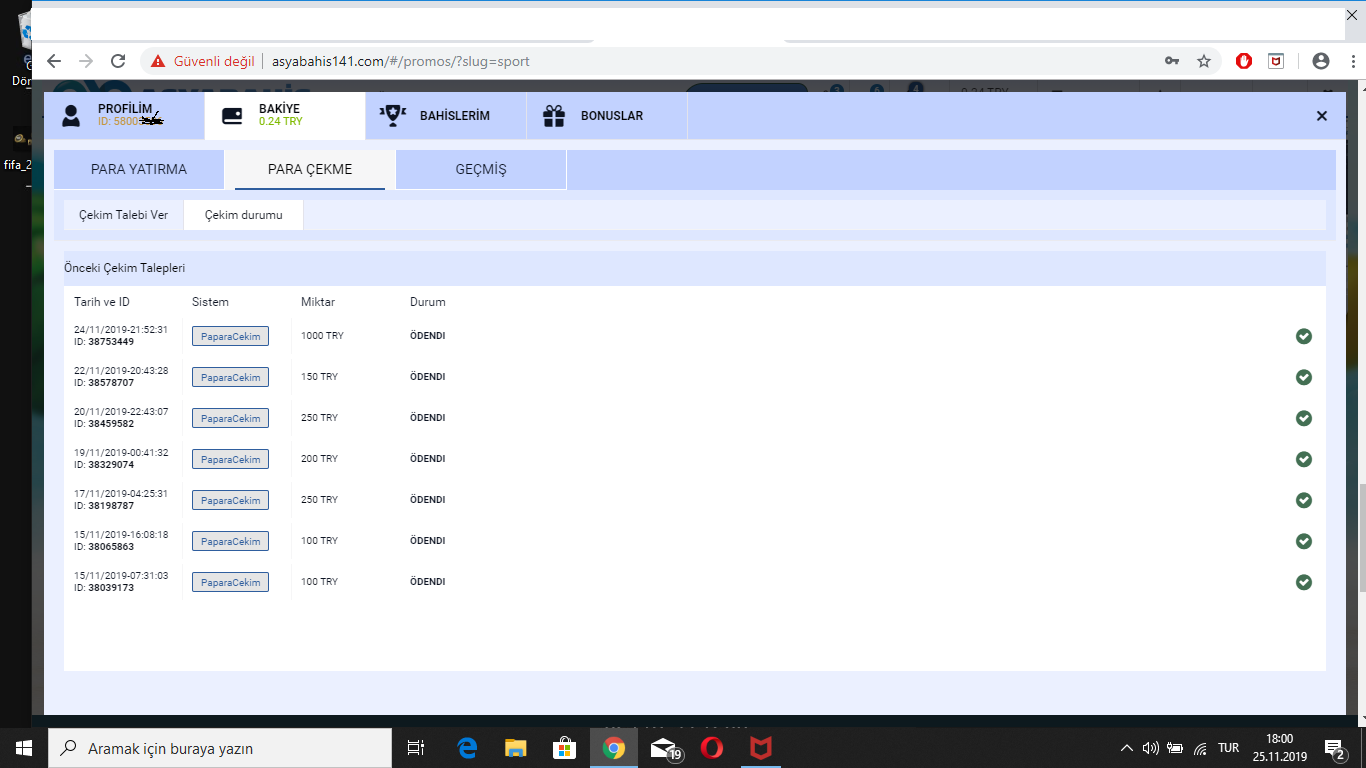The image size is (1366, 768).
Task: Click PaparaCekim for ID 38065863
Action: [230, 541]
